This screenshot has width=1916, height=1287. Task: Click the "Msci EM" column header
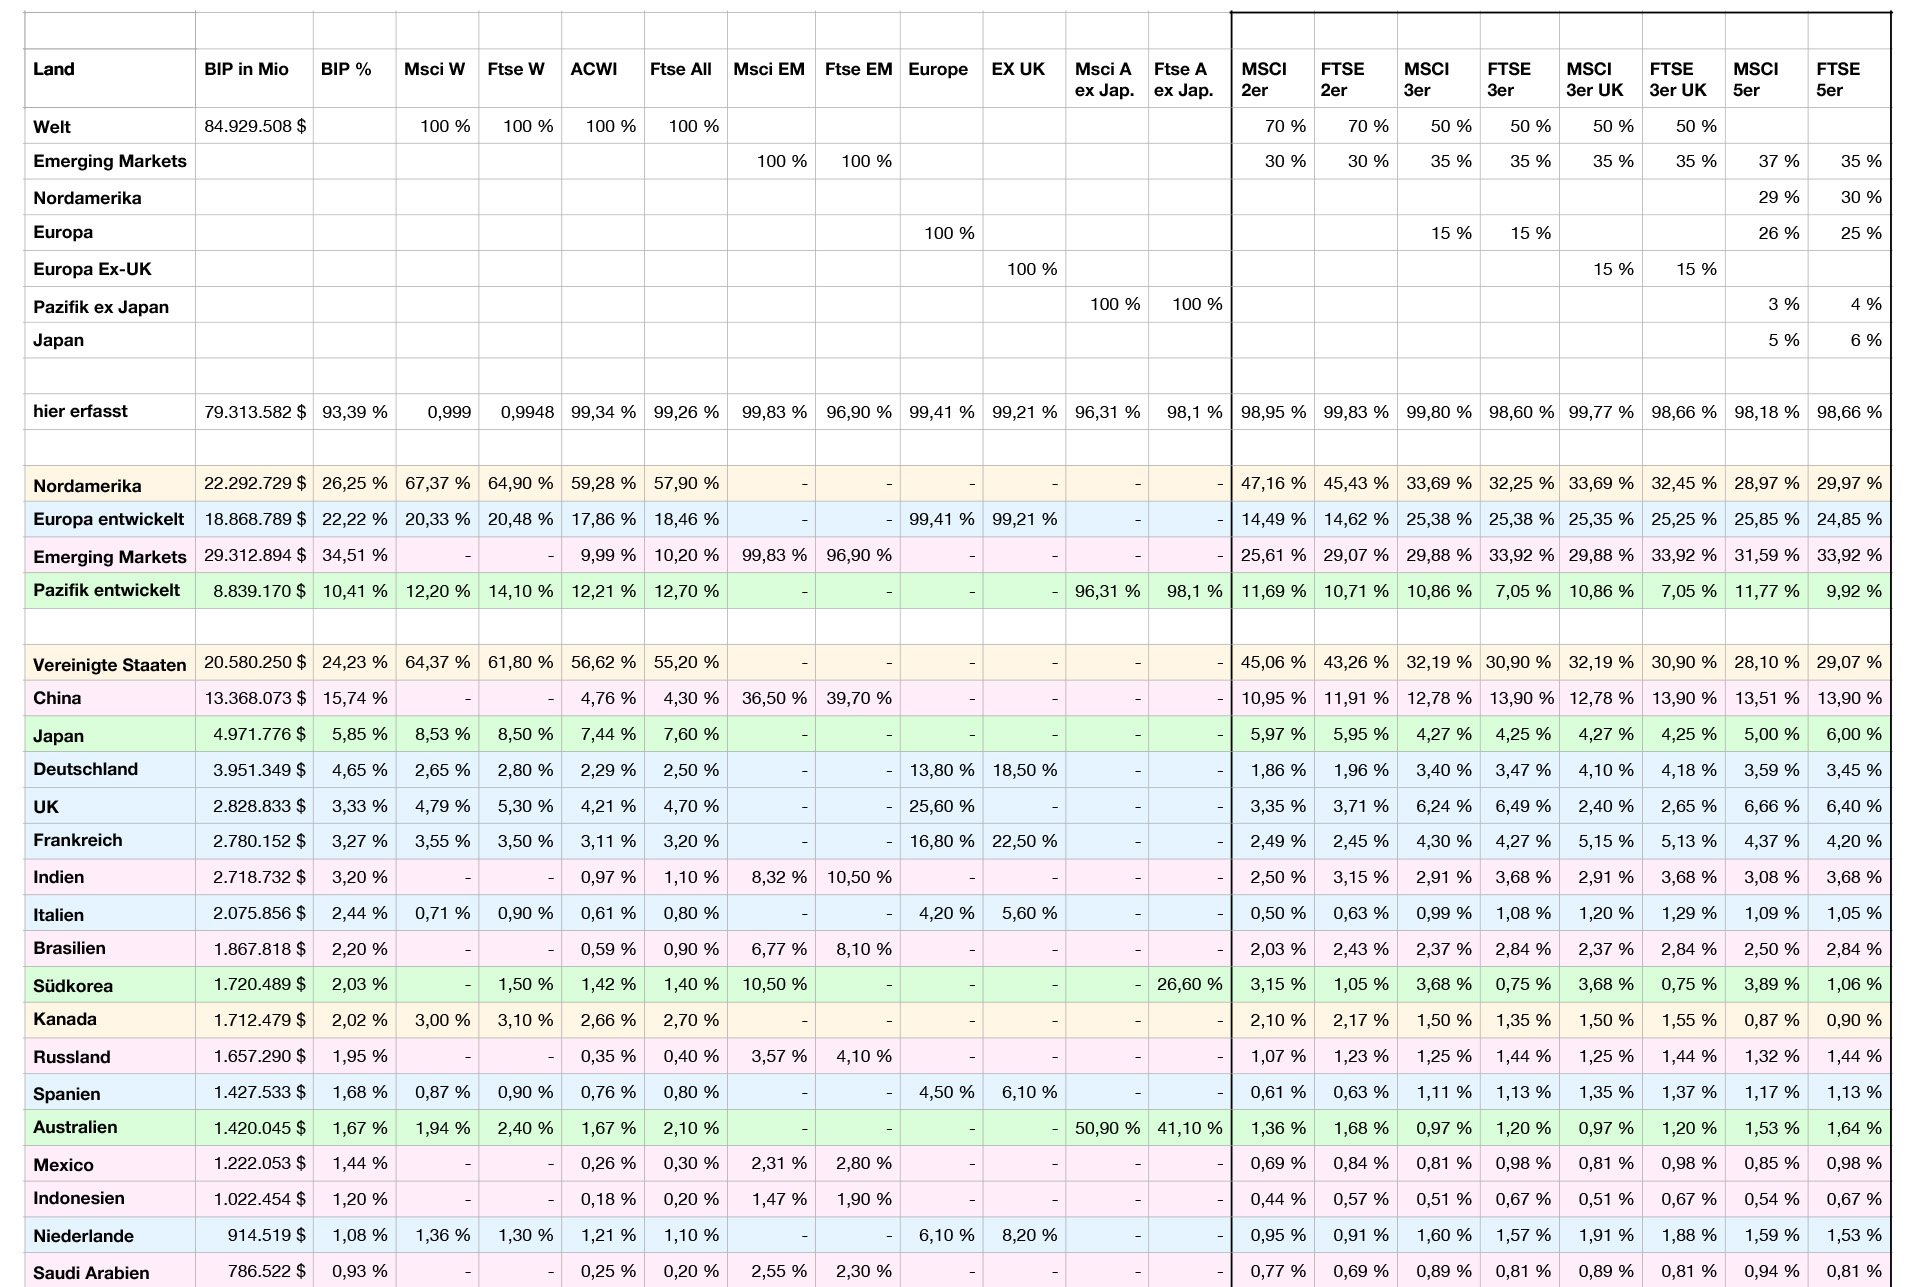(770, 78)
